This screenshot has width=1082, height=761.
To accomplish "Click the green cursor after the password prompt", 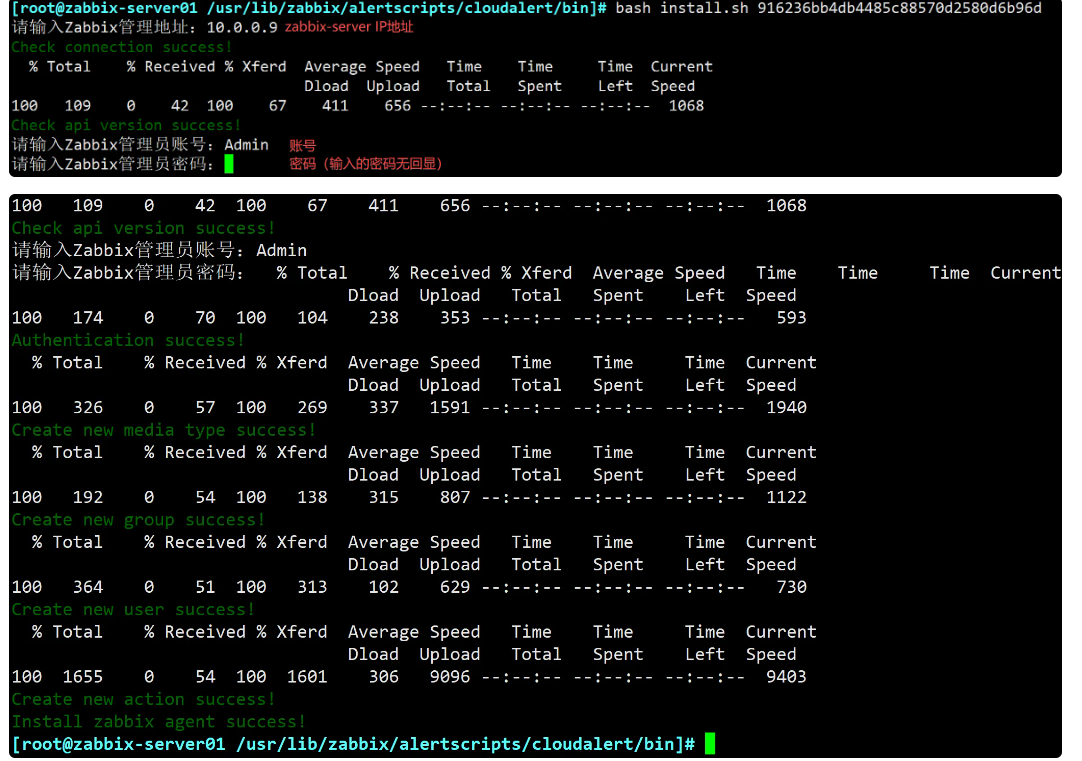I will pos(229,164).
